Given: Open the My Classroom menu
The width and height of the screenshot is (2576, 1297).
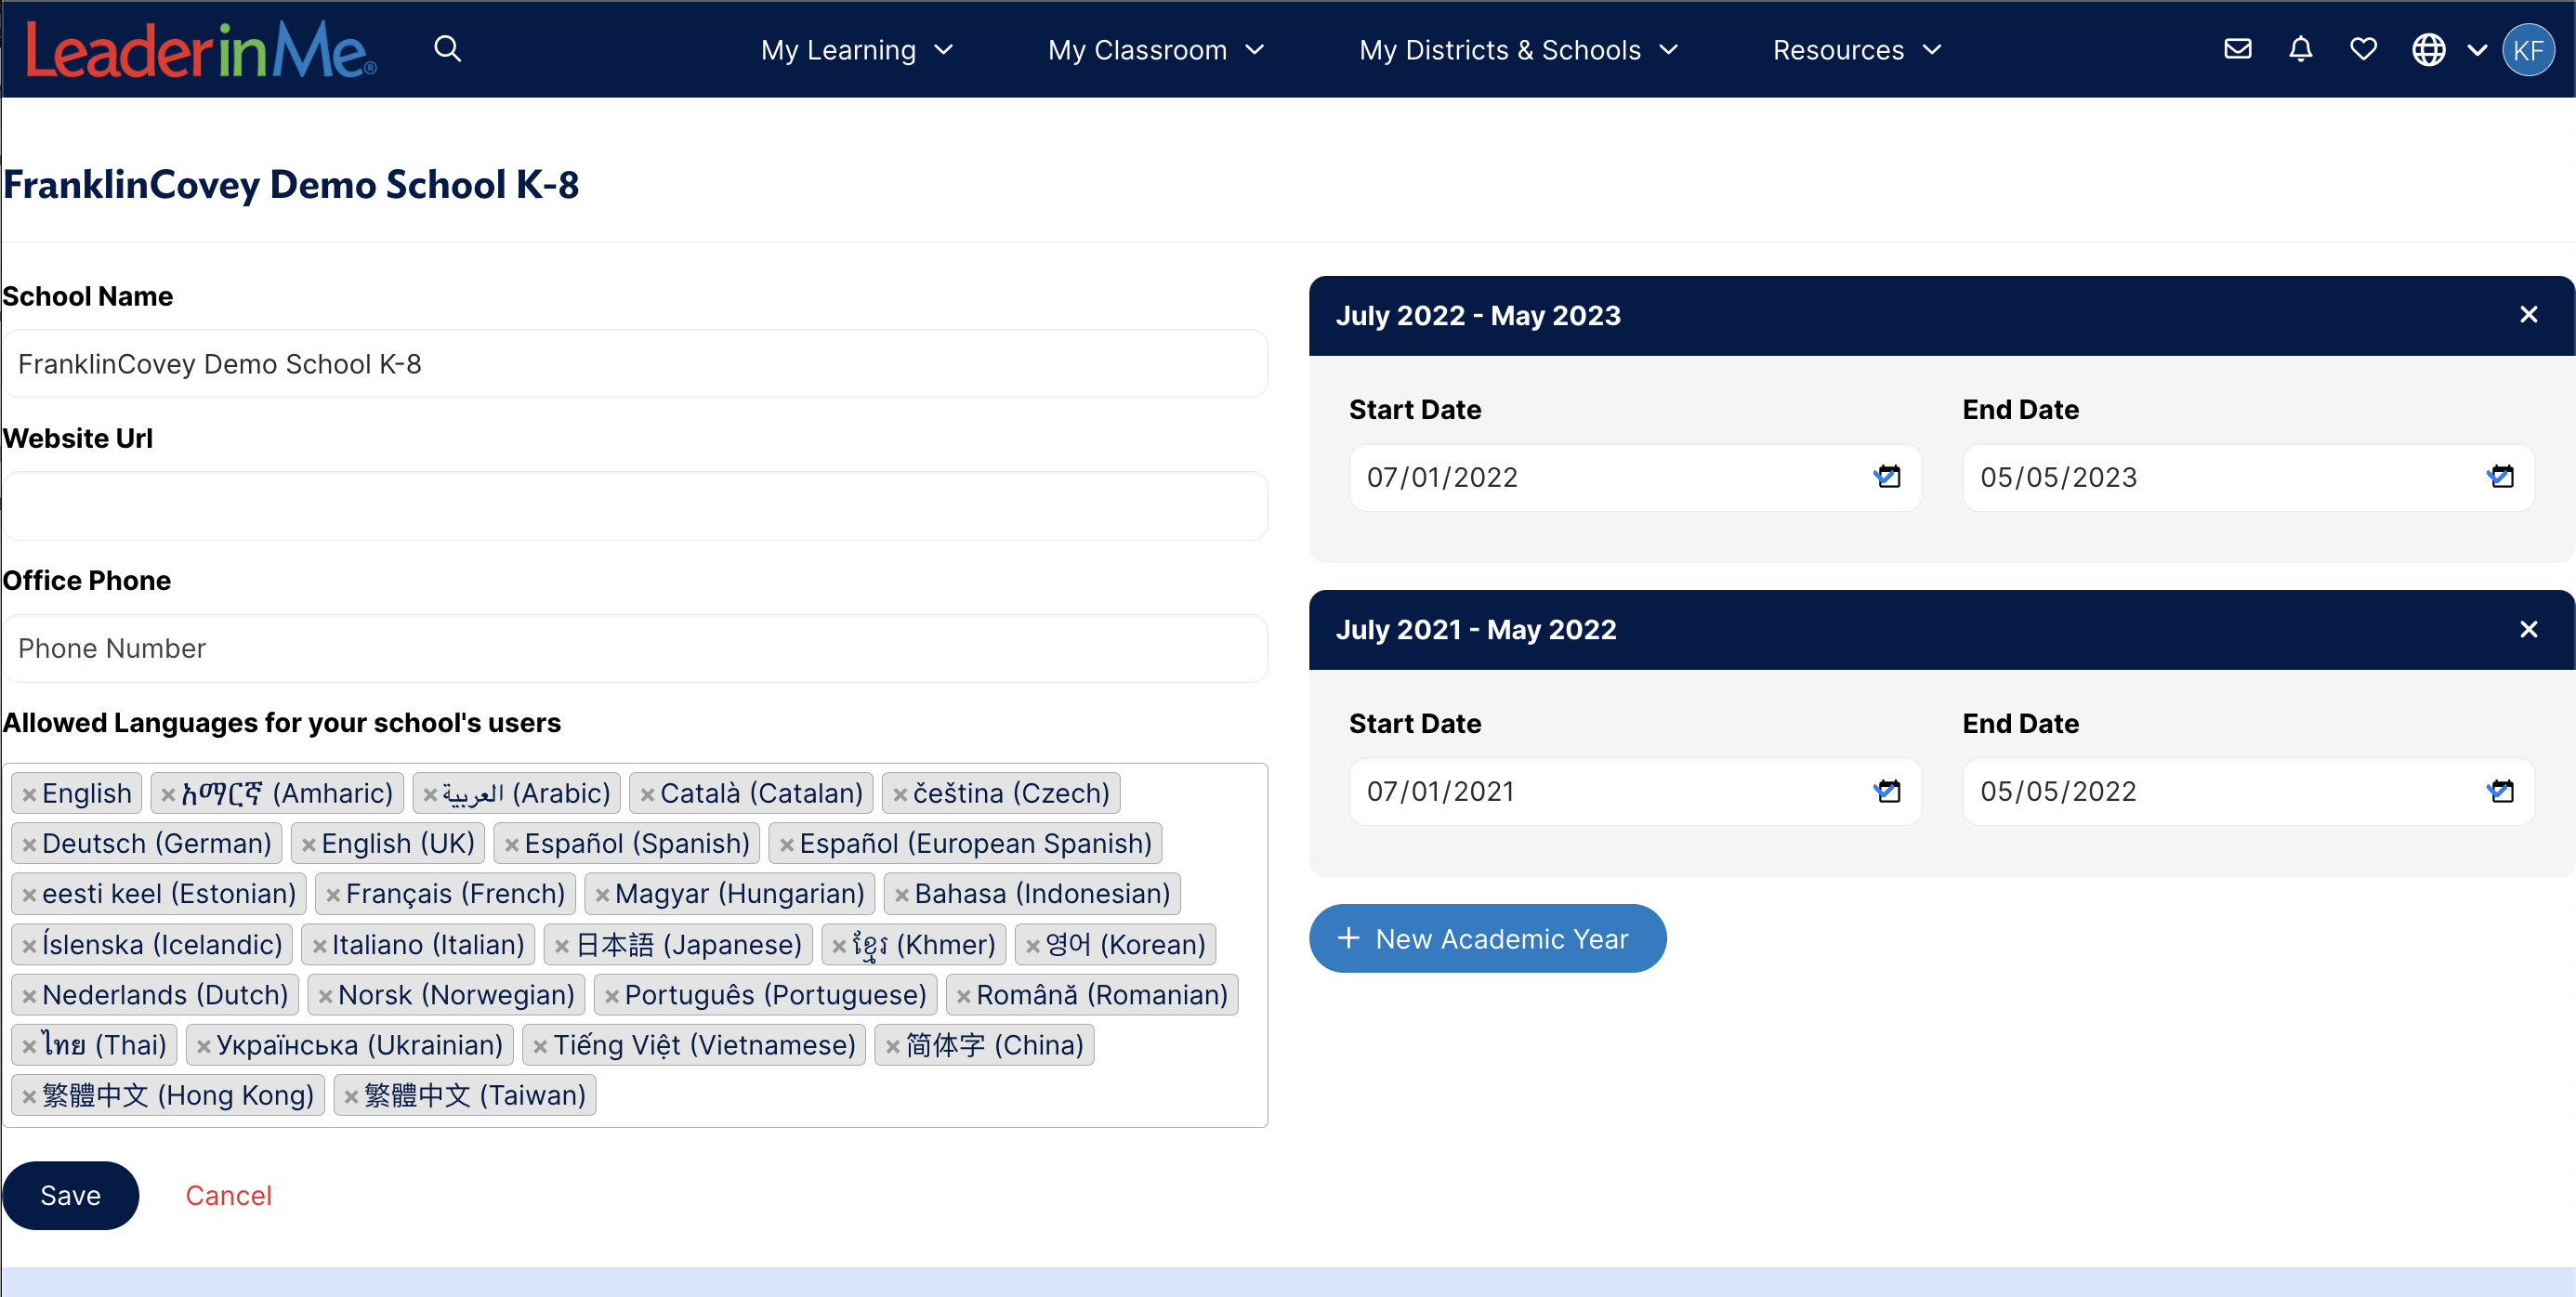Looking at the screenshot, I should pyautogui.click(x=1155, y=50).
